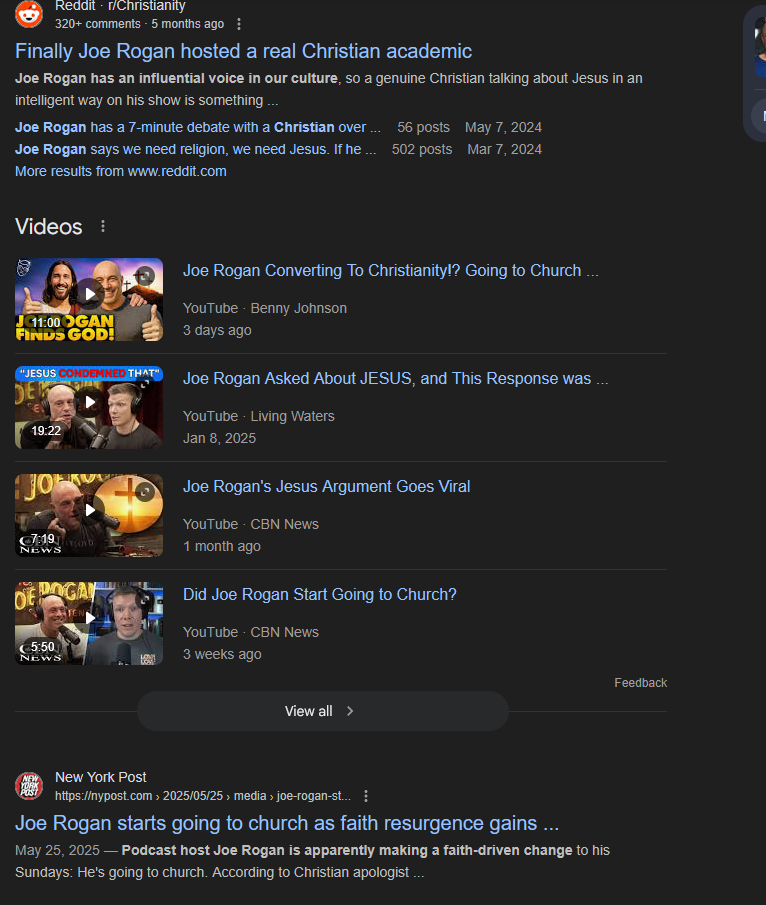Viewport: 766px width, 905px height.
Task: Click the 'Videos' section heading
Action: [x=48, y=226]
